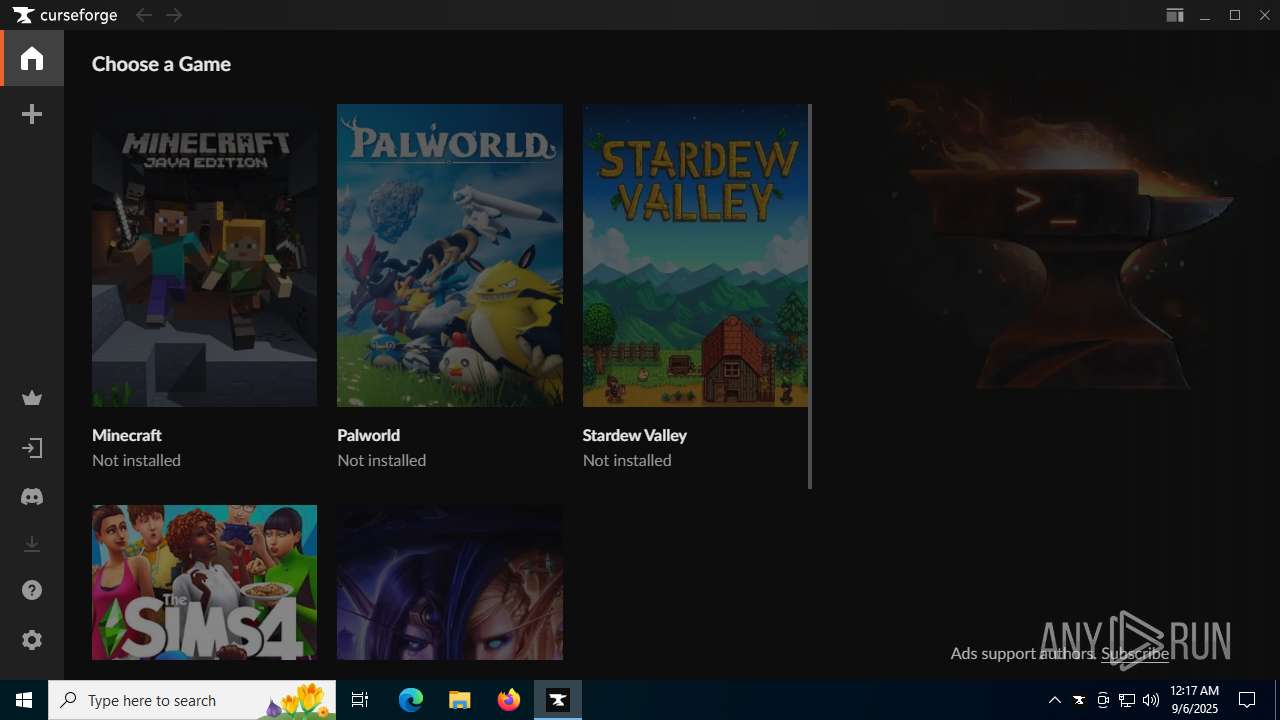Select the Stardew Valley game cover
The height and width of the screenshot is (720, 1280).
[x=695, y=255]
